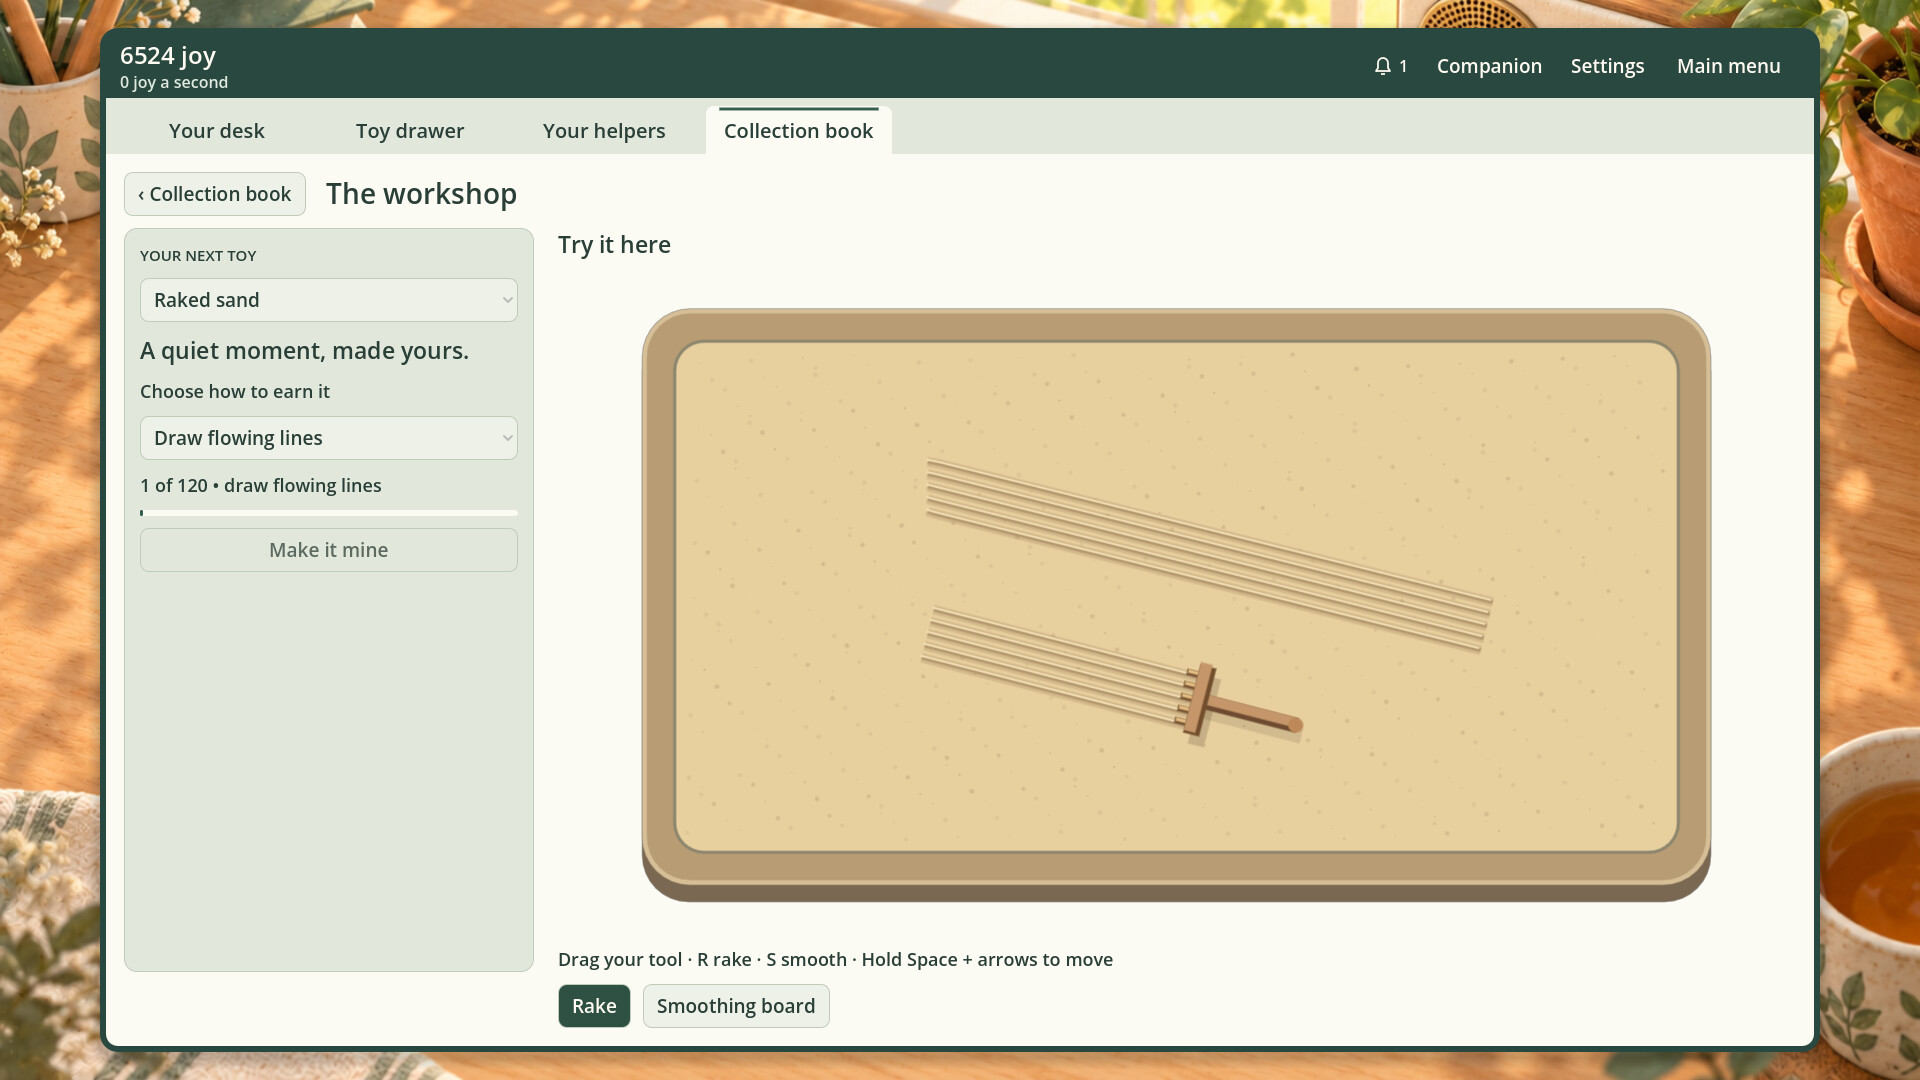The image size is (1920, 1080).
Task: Open Settings in the top bar
Action: [1607, 66]
